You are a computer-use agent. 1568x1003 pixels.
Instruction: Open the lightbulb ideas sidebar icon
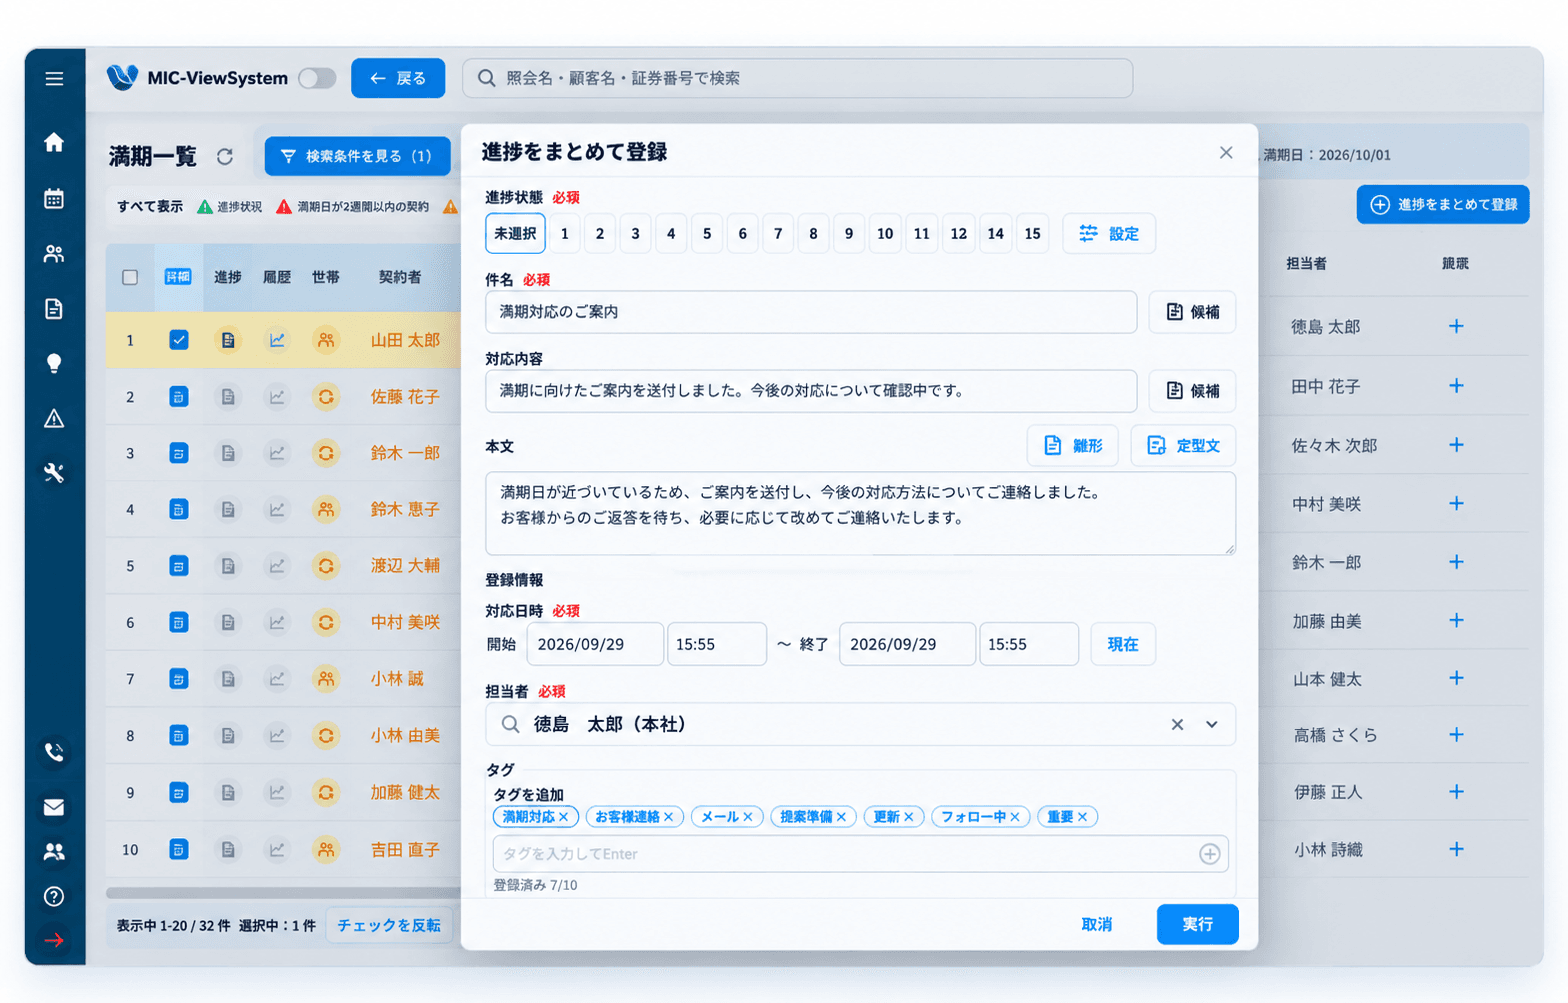54,363
